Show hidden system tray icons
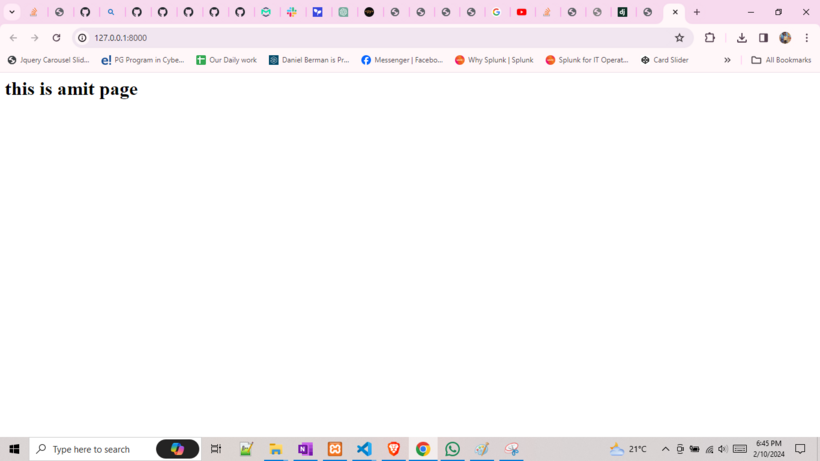Viewport: 820px width, 461px height. point(665,449)
